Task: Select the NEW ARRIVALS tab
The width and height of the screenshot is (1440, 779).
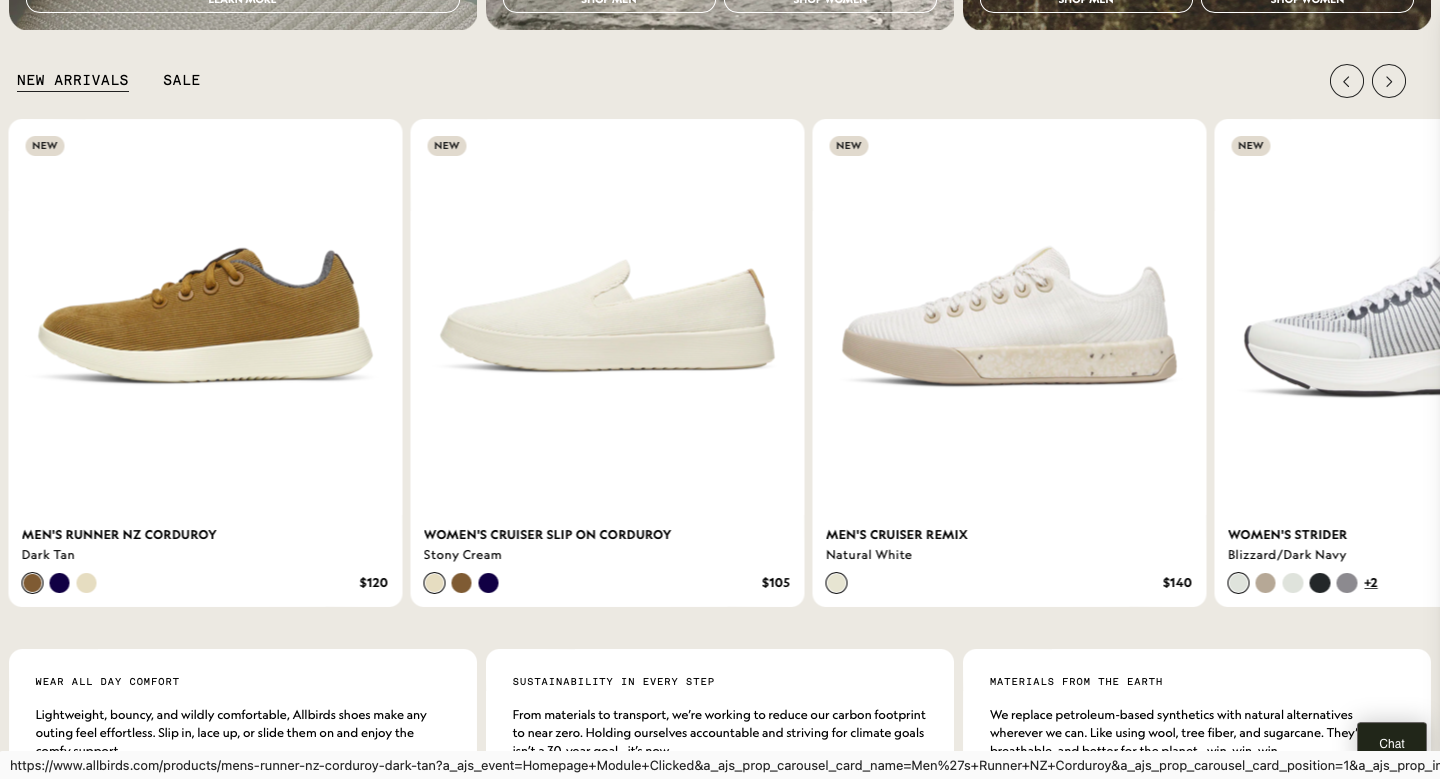Action: (x=72, y=80)
